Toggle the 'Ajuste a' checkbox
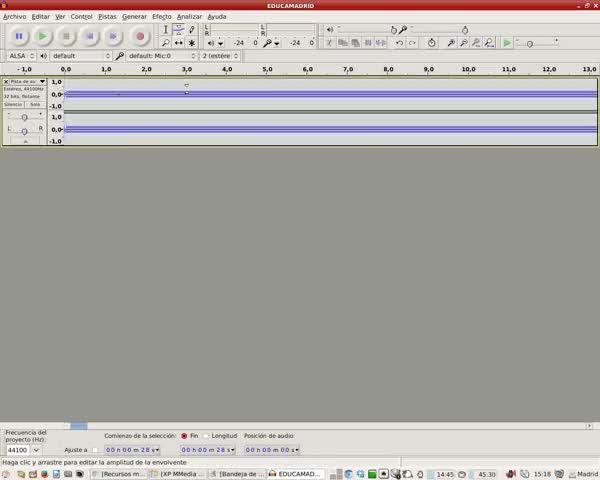Viewport: 600px width, 480px height. pyautogui.click(x=95, y=450)
